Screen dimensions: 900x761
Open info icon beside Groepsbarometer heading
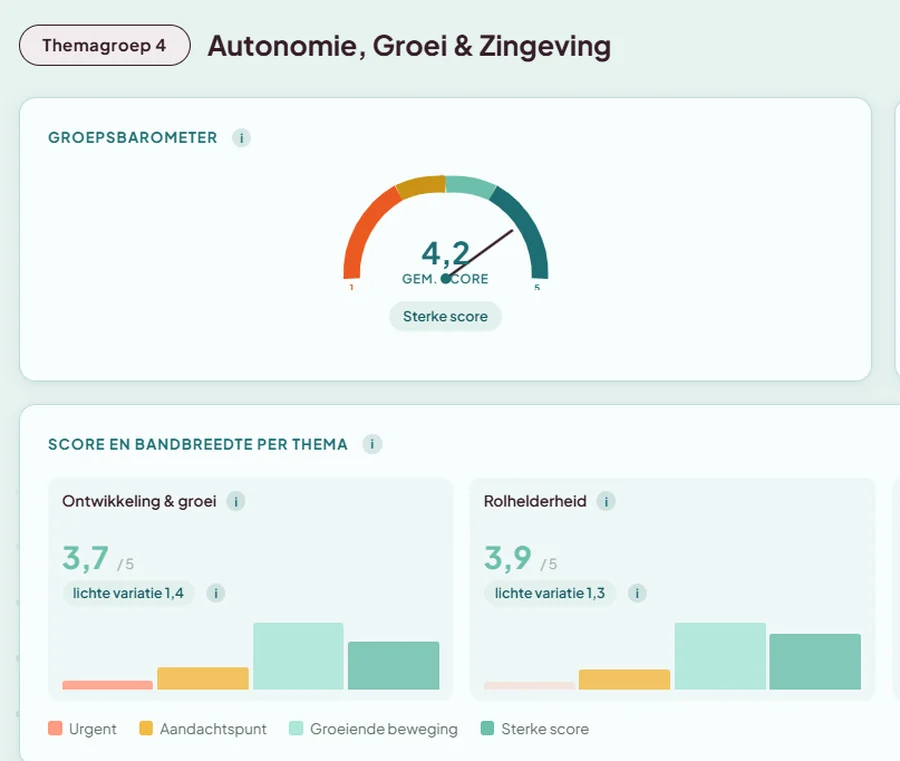pyautogui.click(x=241, y=138)
